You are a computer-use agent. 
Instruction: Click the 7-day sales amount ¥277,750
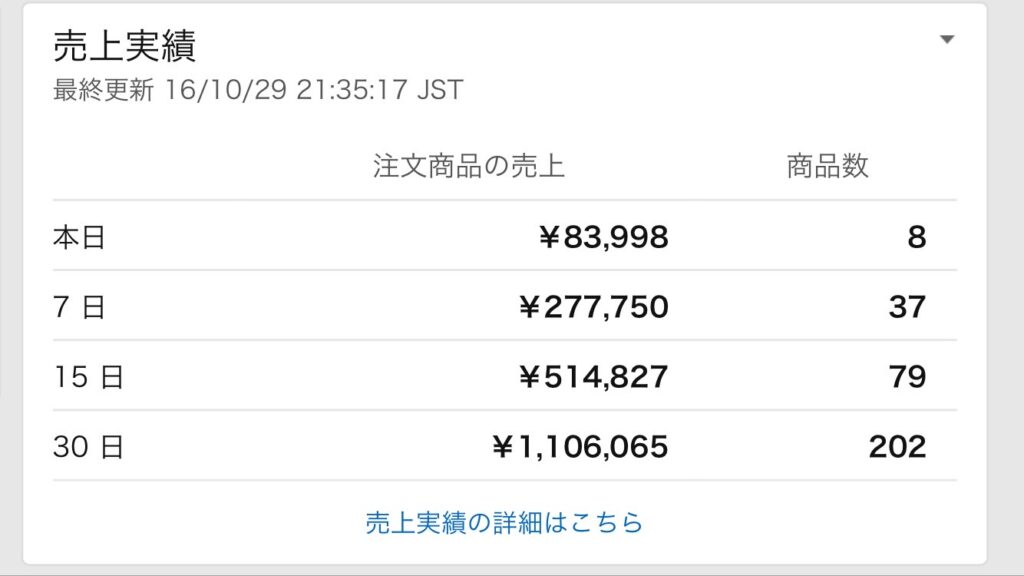[x=594, y=307]
